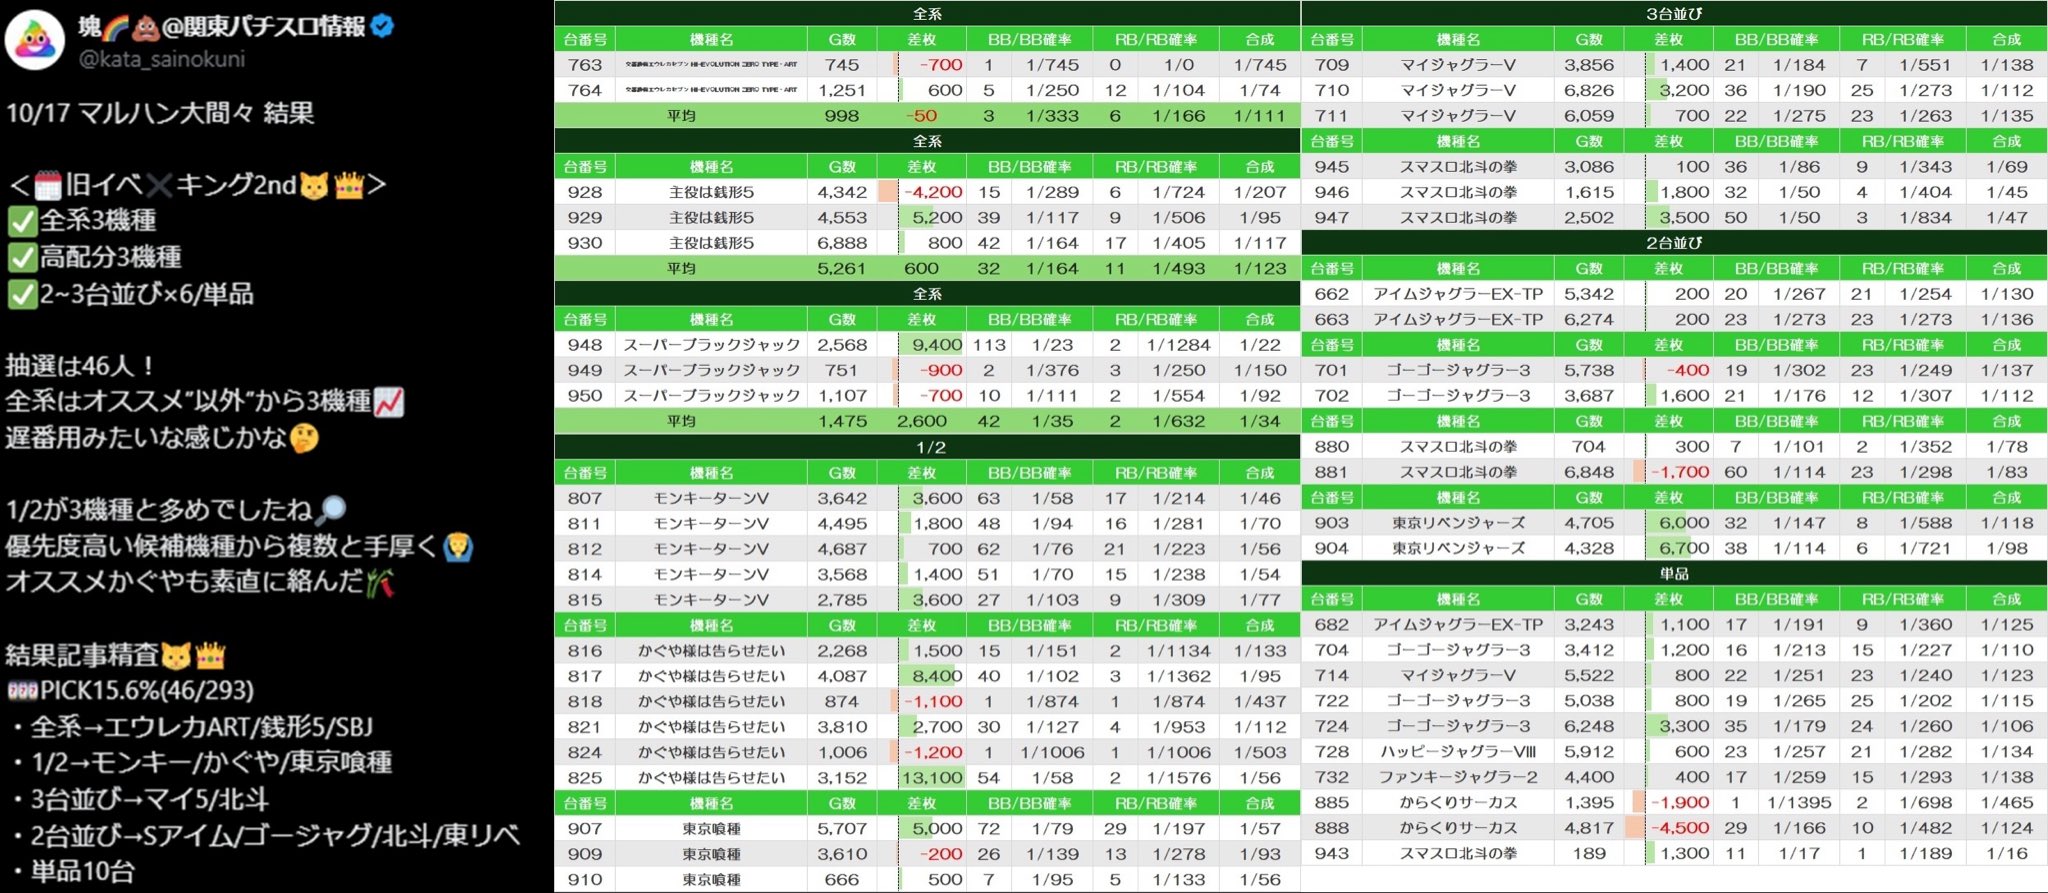Click the chart emoji after 3機種
Viewport: 2048px width, 893px height.
coord(389,402)
